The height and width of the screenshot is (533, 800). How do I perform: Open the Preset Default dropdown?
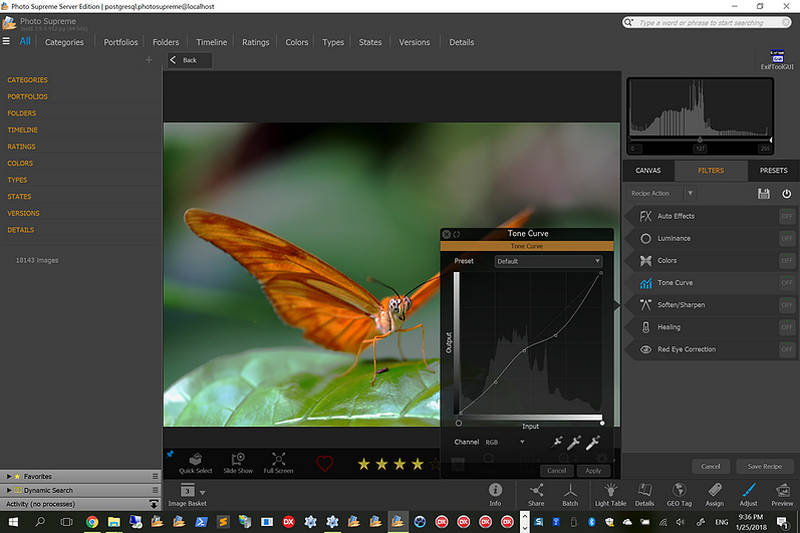point(548,261)
